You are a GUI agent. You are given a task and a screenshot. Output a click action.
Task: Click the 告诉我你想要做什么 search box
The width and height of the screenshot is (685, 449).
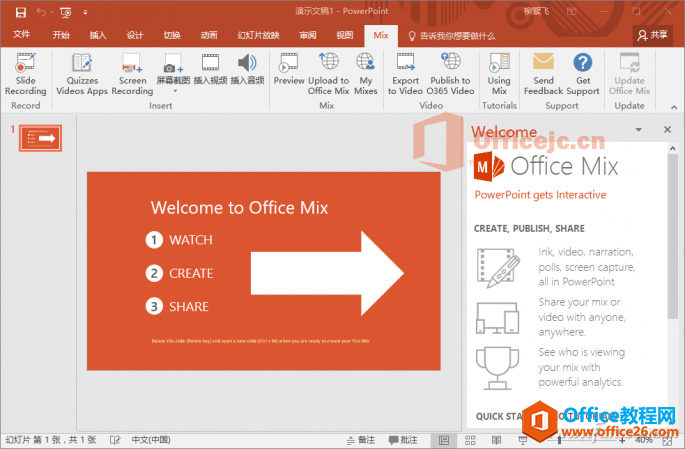pyautogui.click(x=452, y=36)
